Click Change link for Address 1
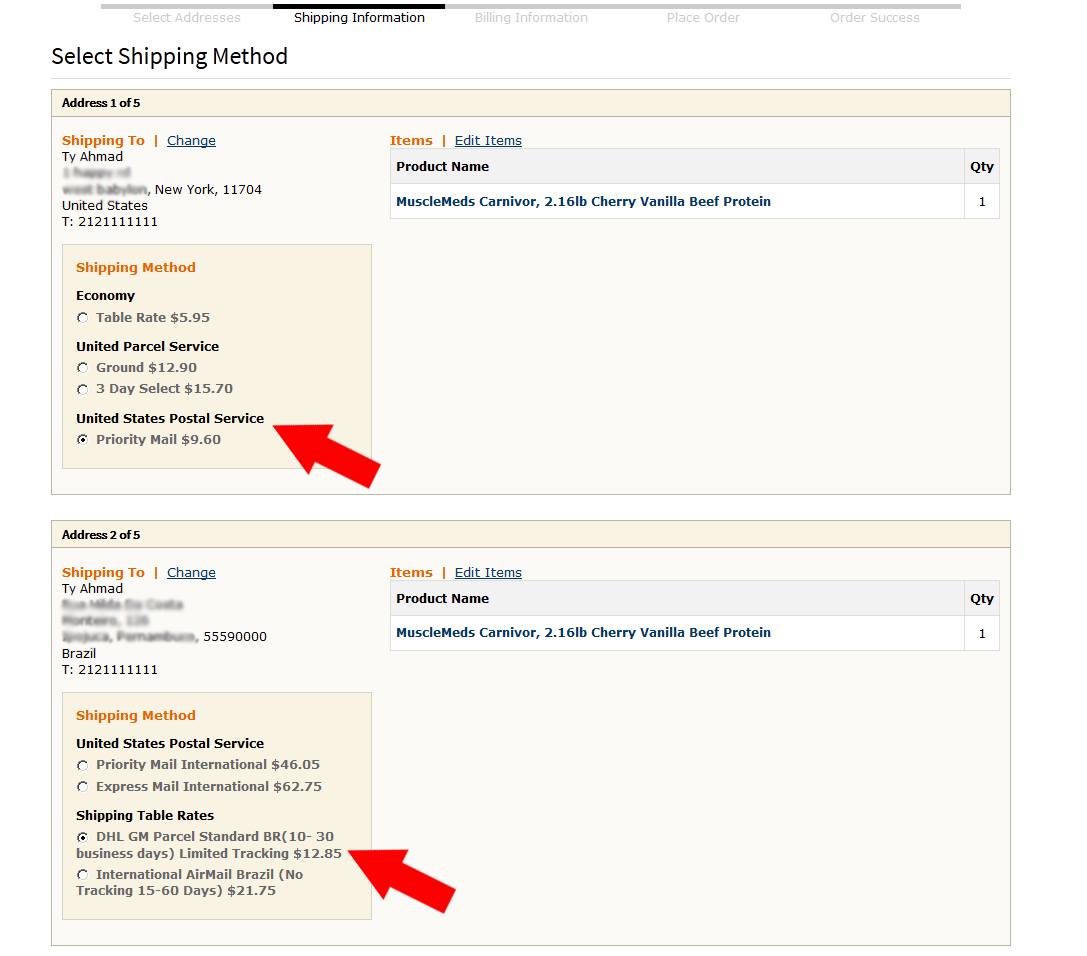Viewport: 1087px width, 956px height. [191, 141]
